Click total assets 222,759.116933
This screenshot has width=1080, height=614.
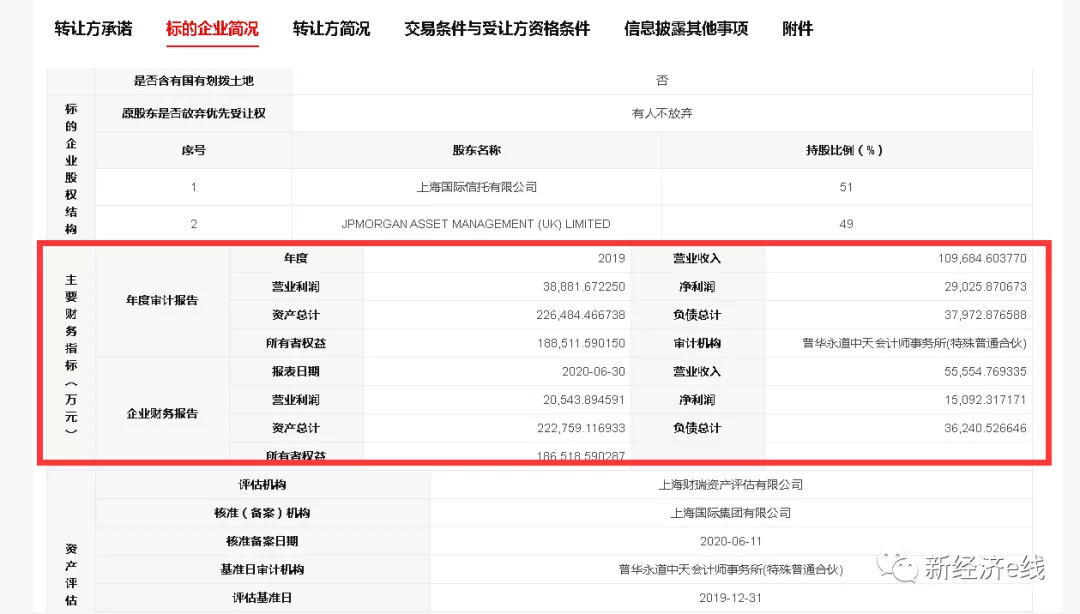(x=581, y=428)
